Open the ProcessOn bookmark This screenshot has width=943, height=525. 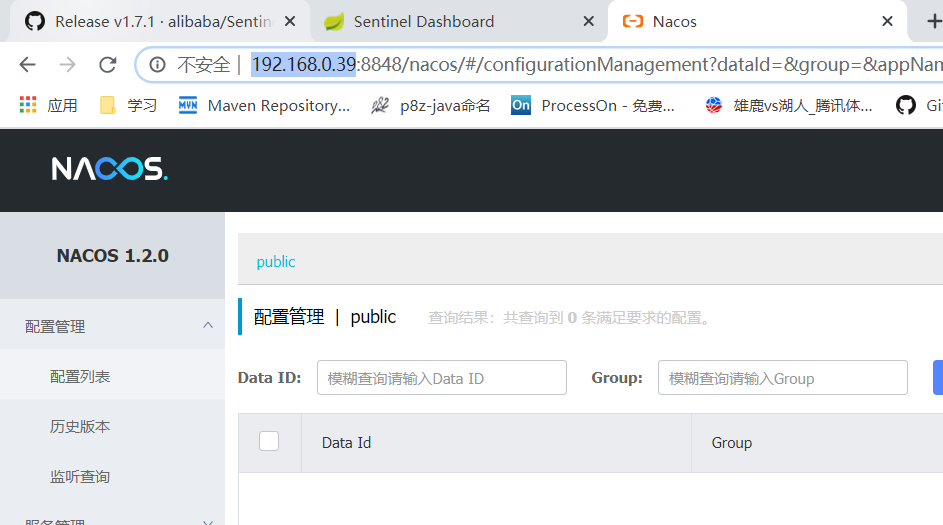coord(593,105)
